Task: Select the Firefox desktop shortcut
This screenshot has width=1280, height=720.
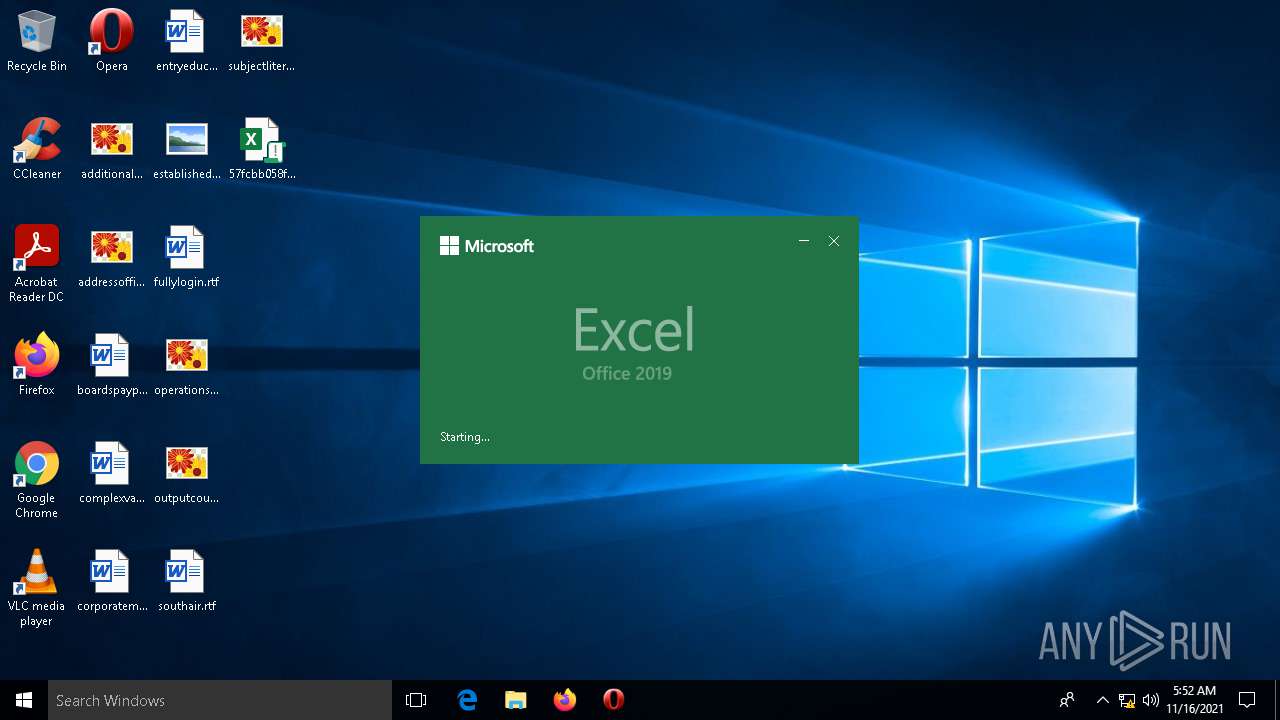Action: (37, 365)
